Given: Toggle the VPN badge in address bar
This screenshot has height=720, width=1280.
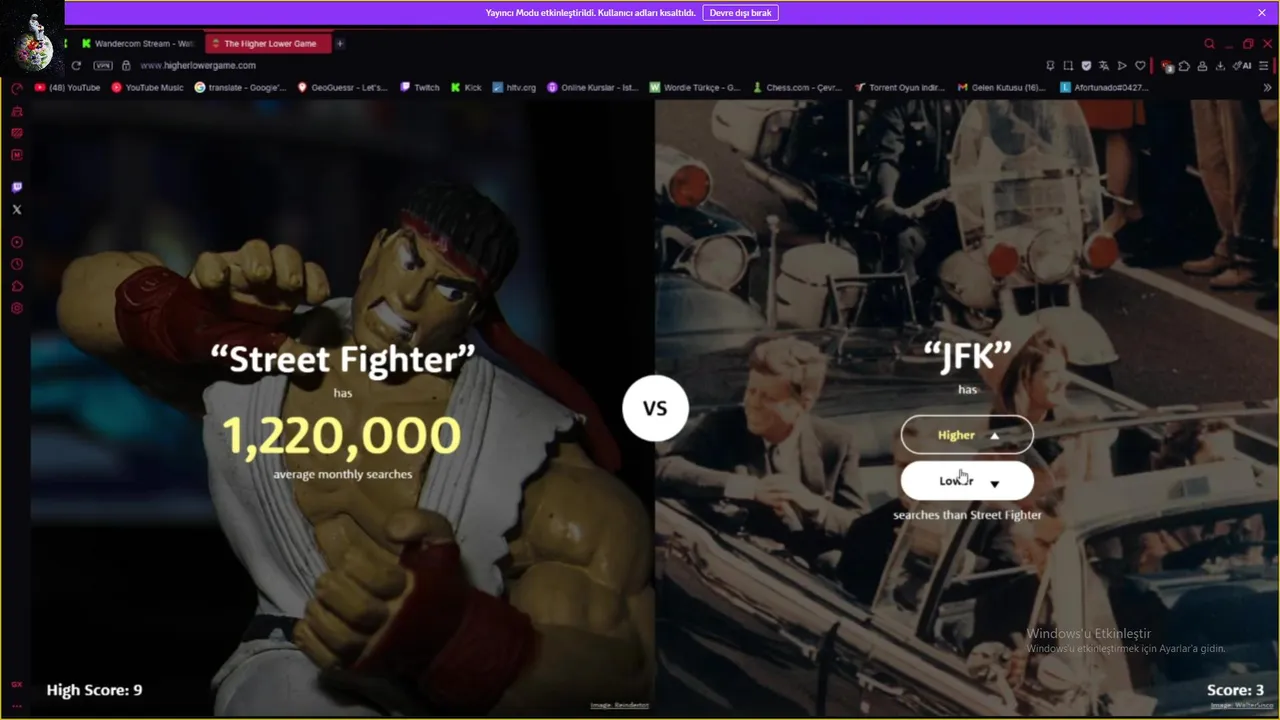Looking at the screenshot, I should [103, 65].
